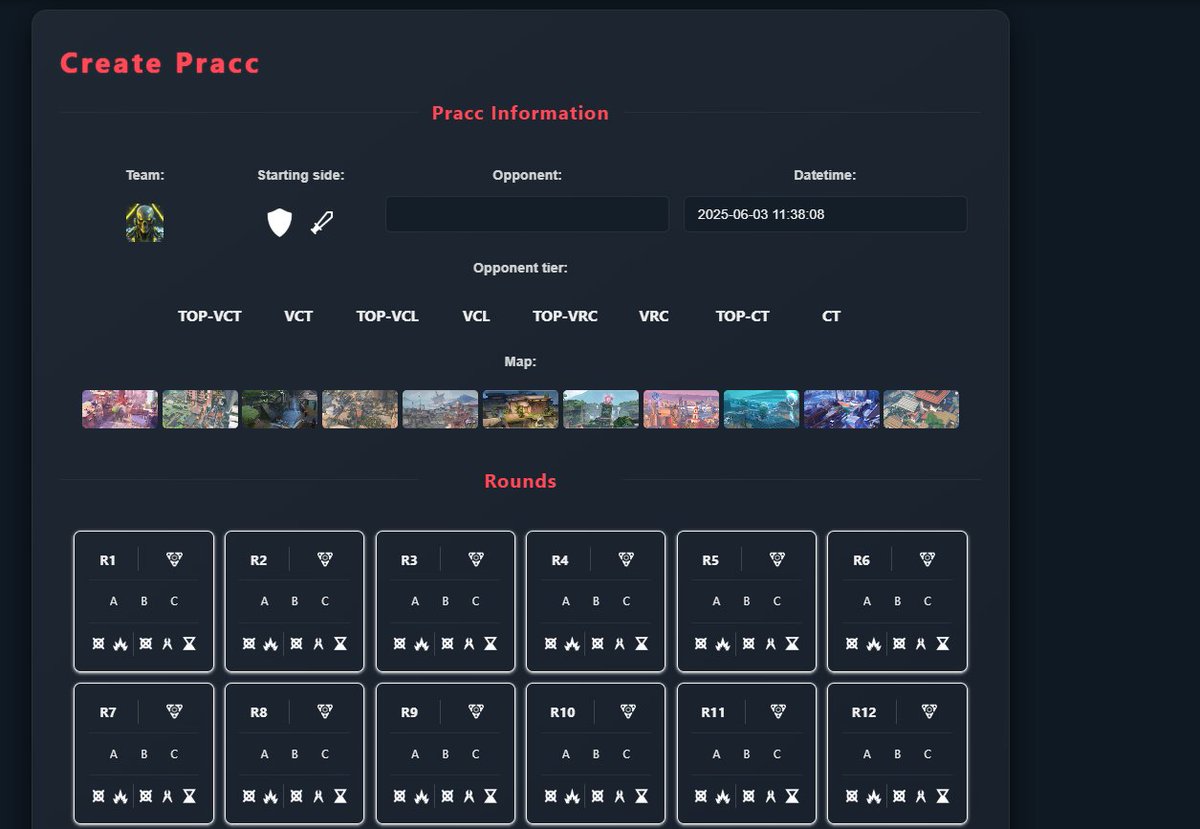Click the triangle emblem icon in R1
Image resolution: width=1200 pixels, height=829 pixels.
174,560
